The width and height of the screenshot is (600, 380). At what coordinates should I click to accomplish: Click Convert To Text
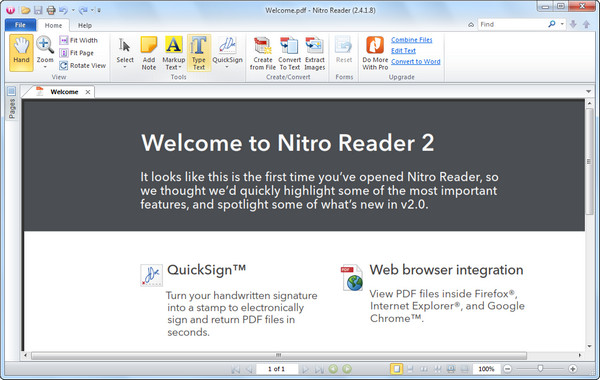click(289, 53)
